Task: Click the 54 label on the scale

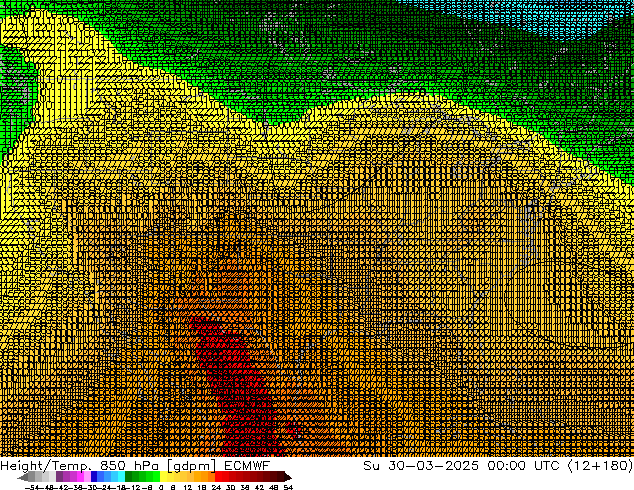Action: click(288, 487)
